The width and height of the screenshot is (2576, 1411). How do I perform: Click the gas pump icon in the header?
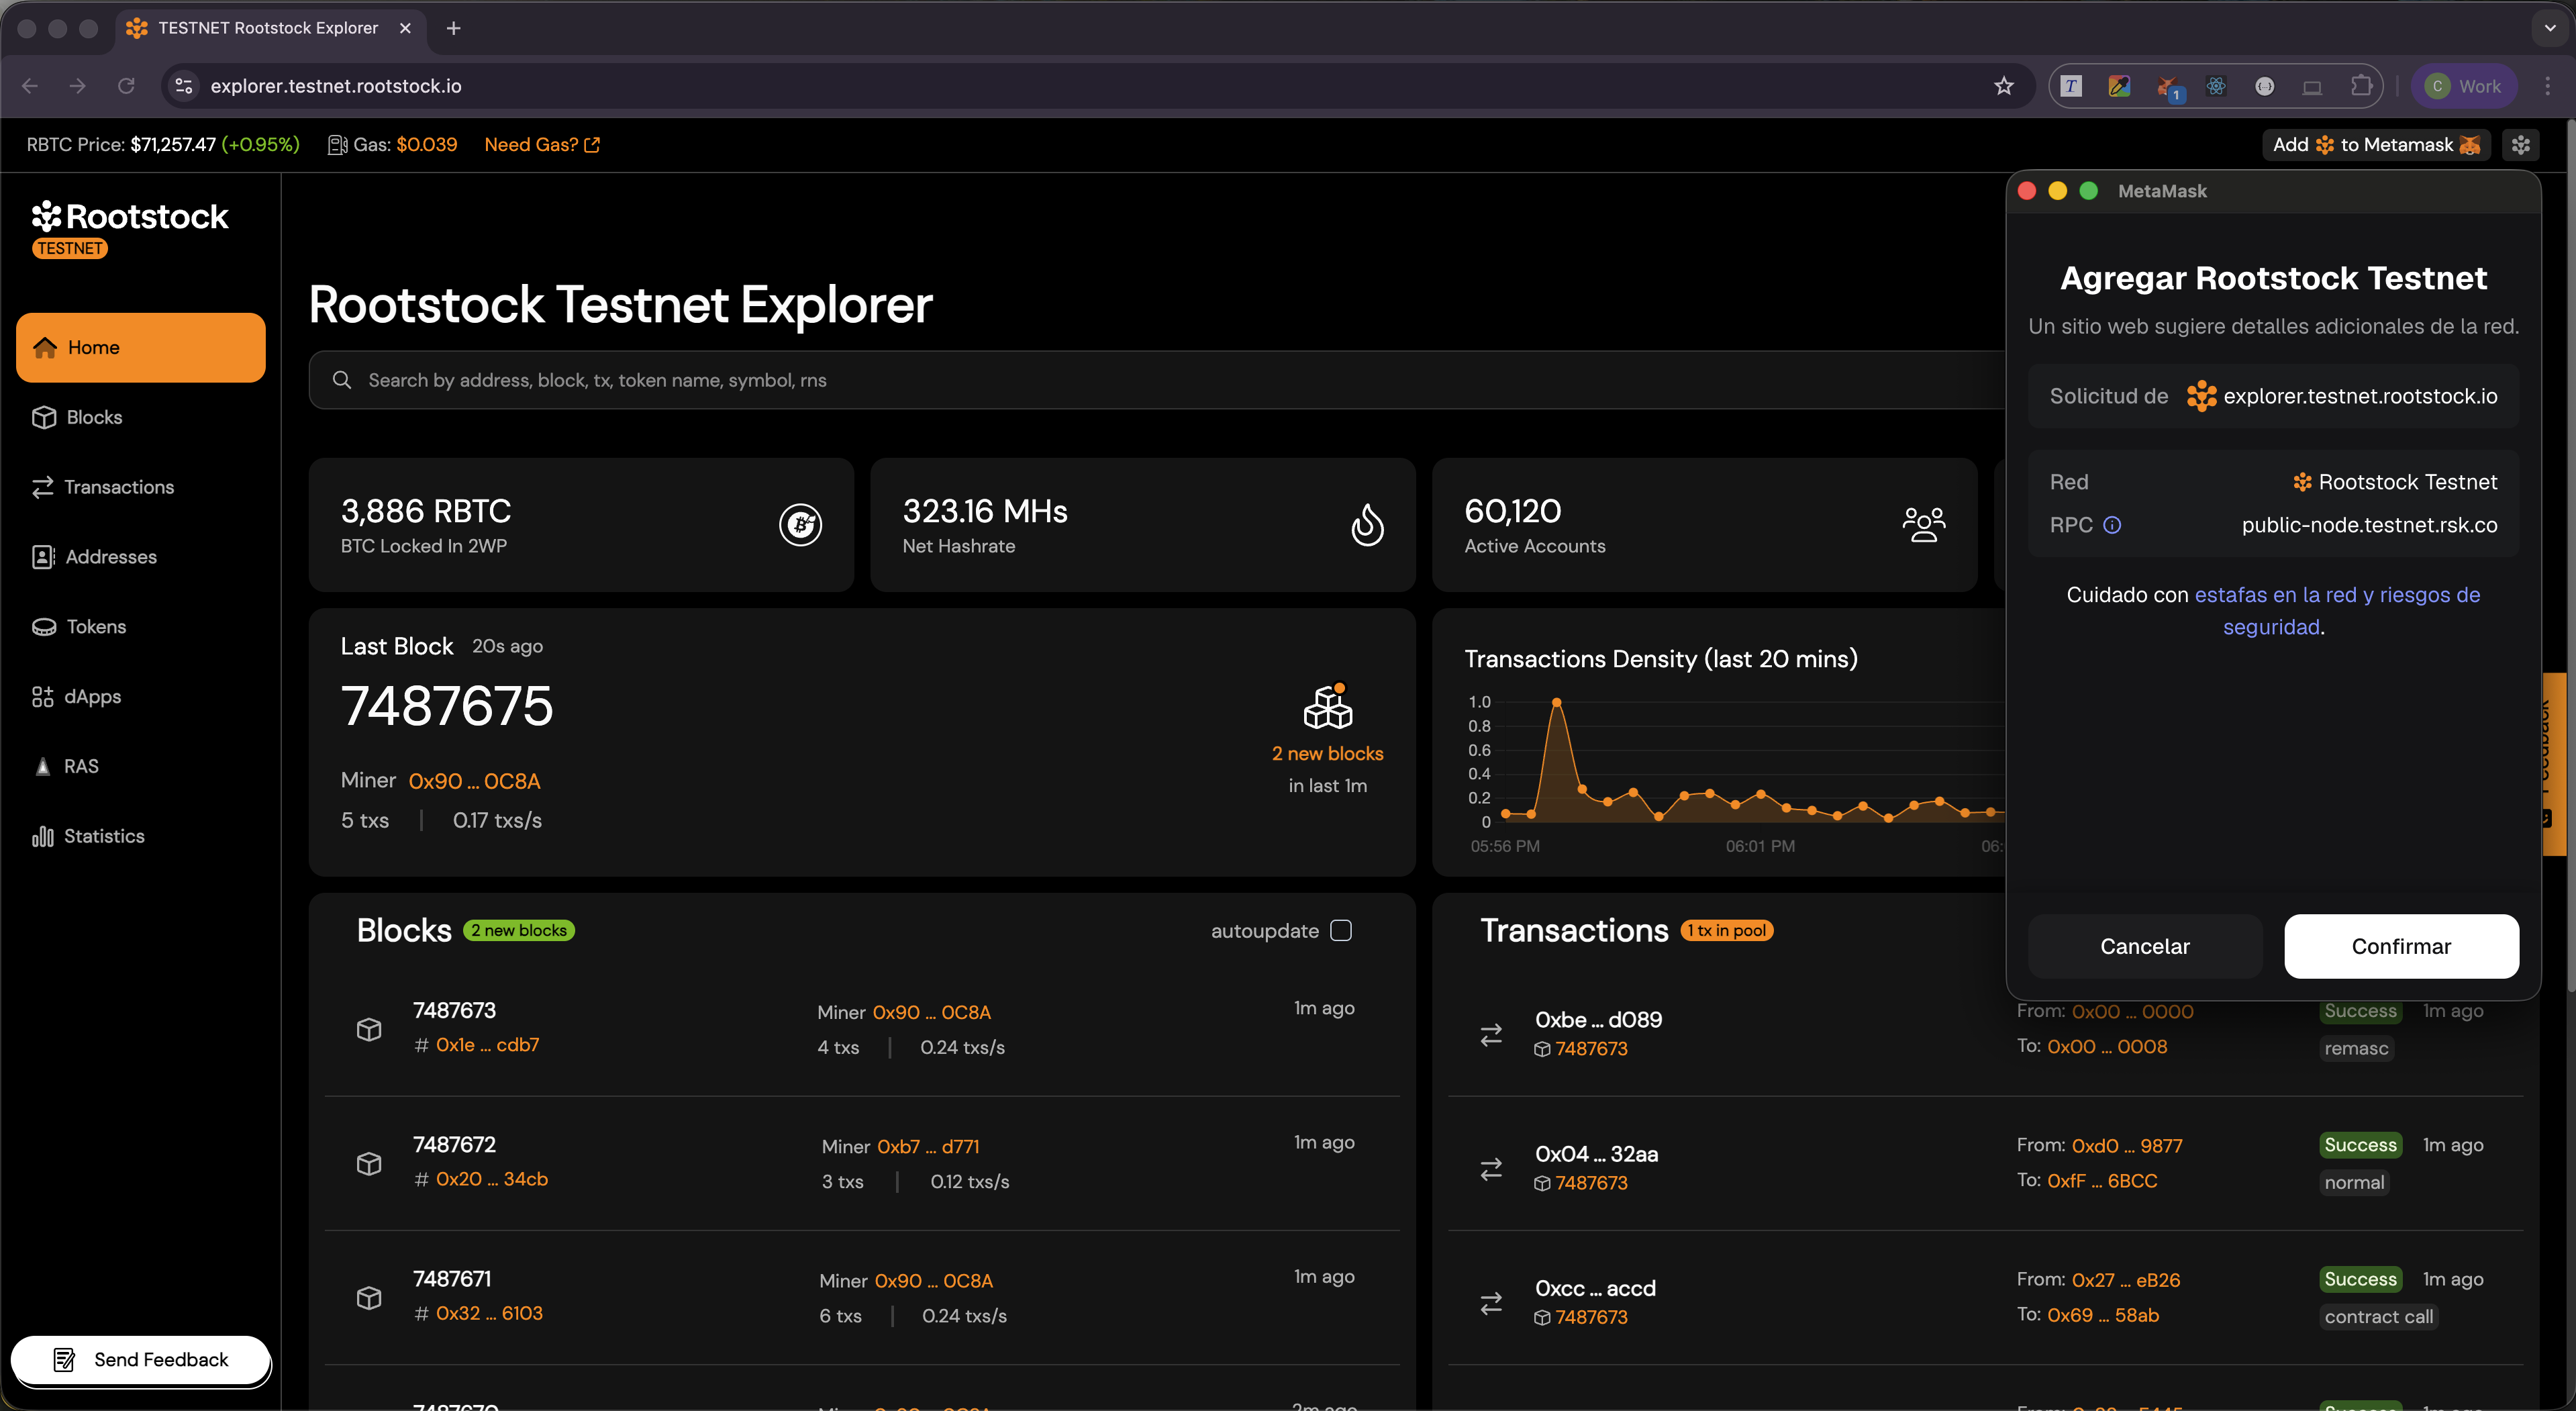pos(337,144)
